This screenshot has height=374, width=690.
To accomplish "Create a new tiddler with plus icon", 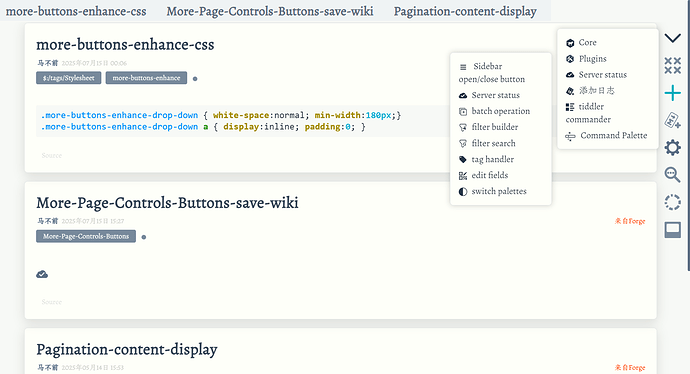I will point(672,93).
